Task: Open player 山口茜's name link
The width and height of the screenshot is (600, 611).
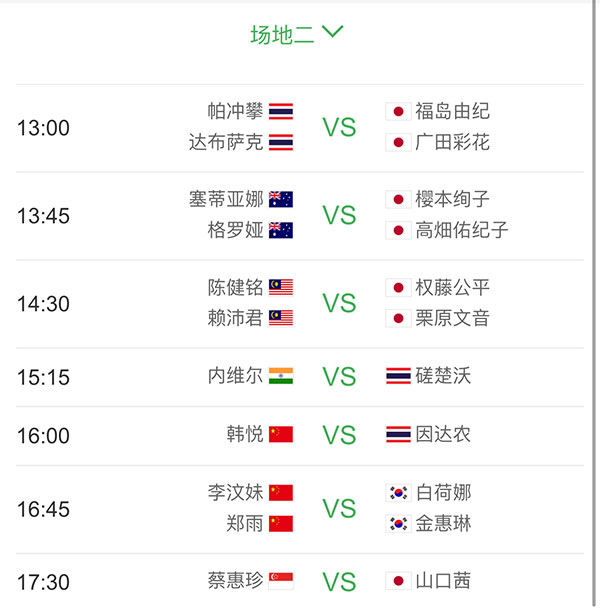Action: pyautogui.click(x=443, y=580)
